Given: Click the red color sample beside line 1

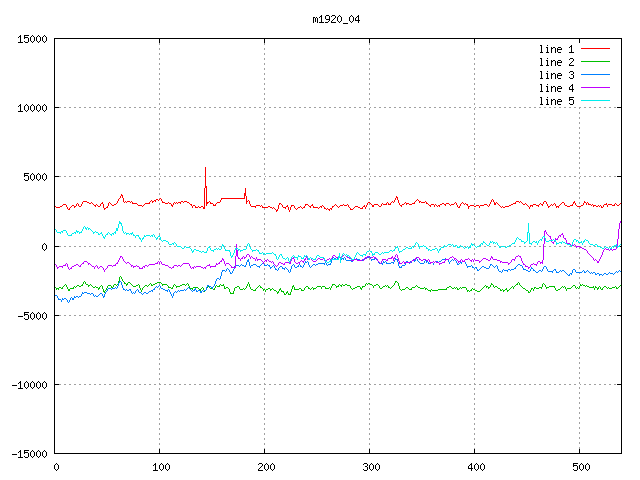Looking at the screenshot, I should click(x=595, y=49).
